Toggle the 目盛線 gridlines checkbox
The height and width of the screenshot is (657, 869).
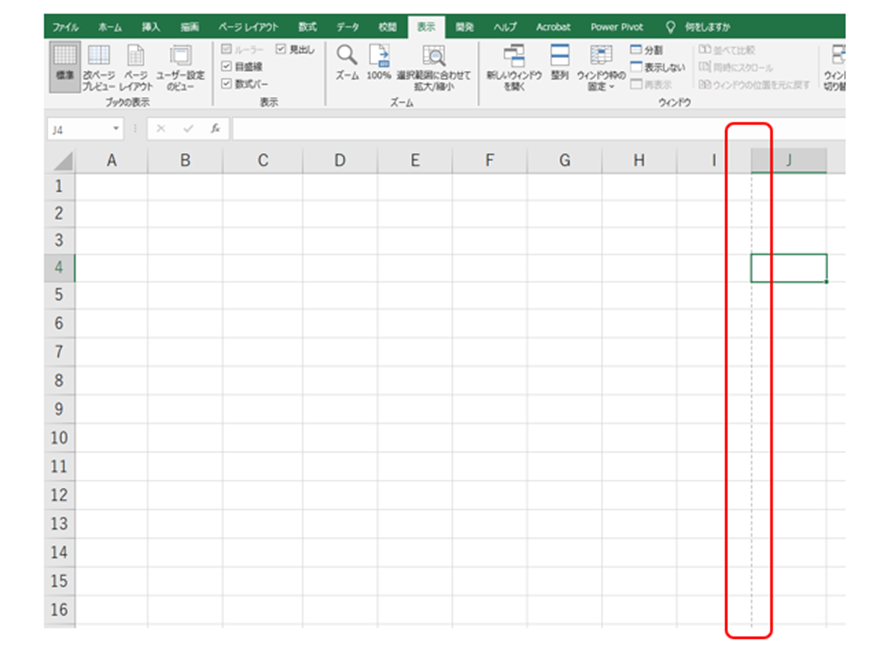[x=227, y=67]
